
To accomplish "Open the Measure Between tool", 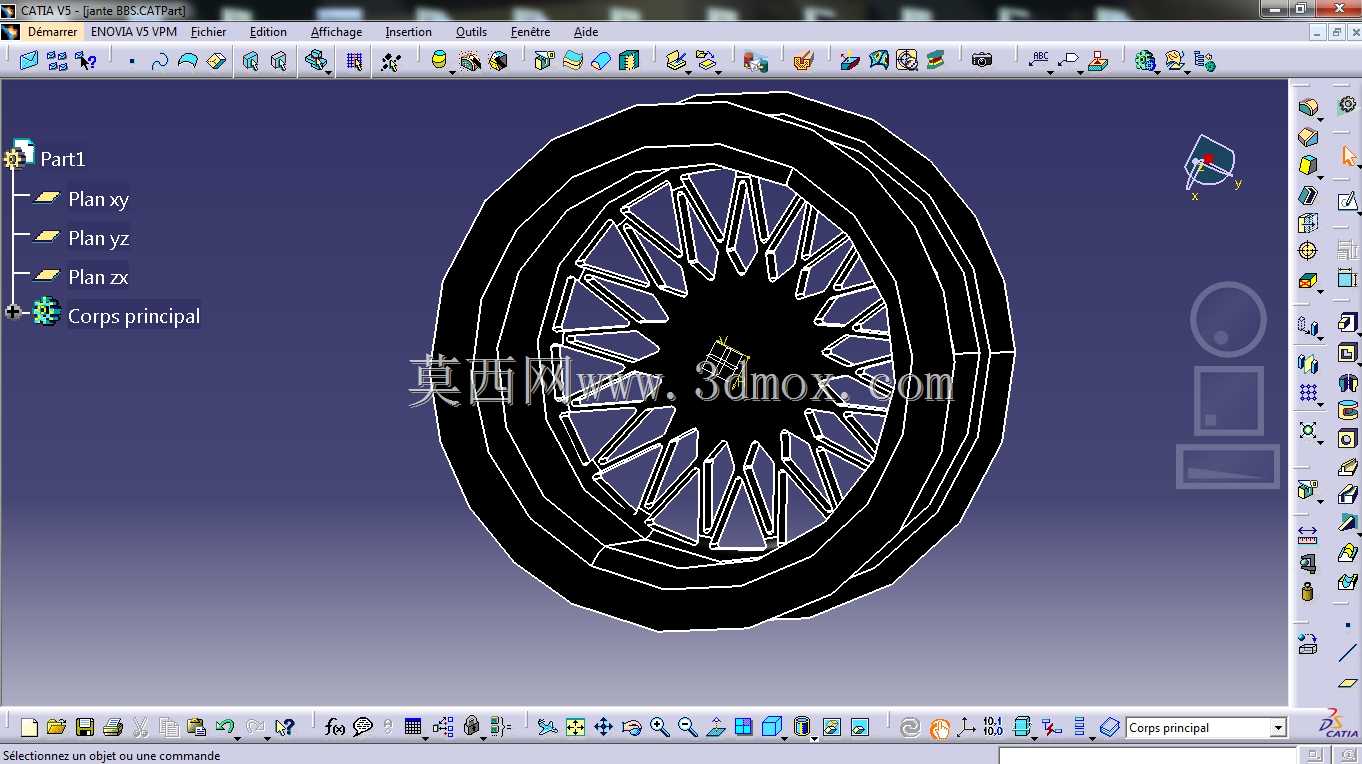I will (1307, 534).
